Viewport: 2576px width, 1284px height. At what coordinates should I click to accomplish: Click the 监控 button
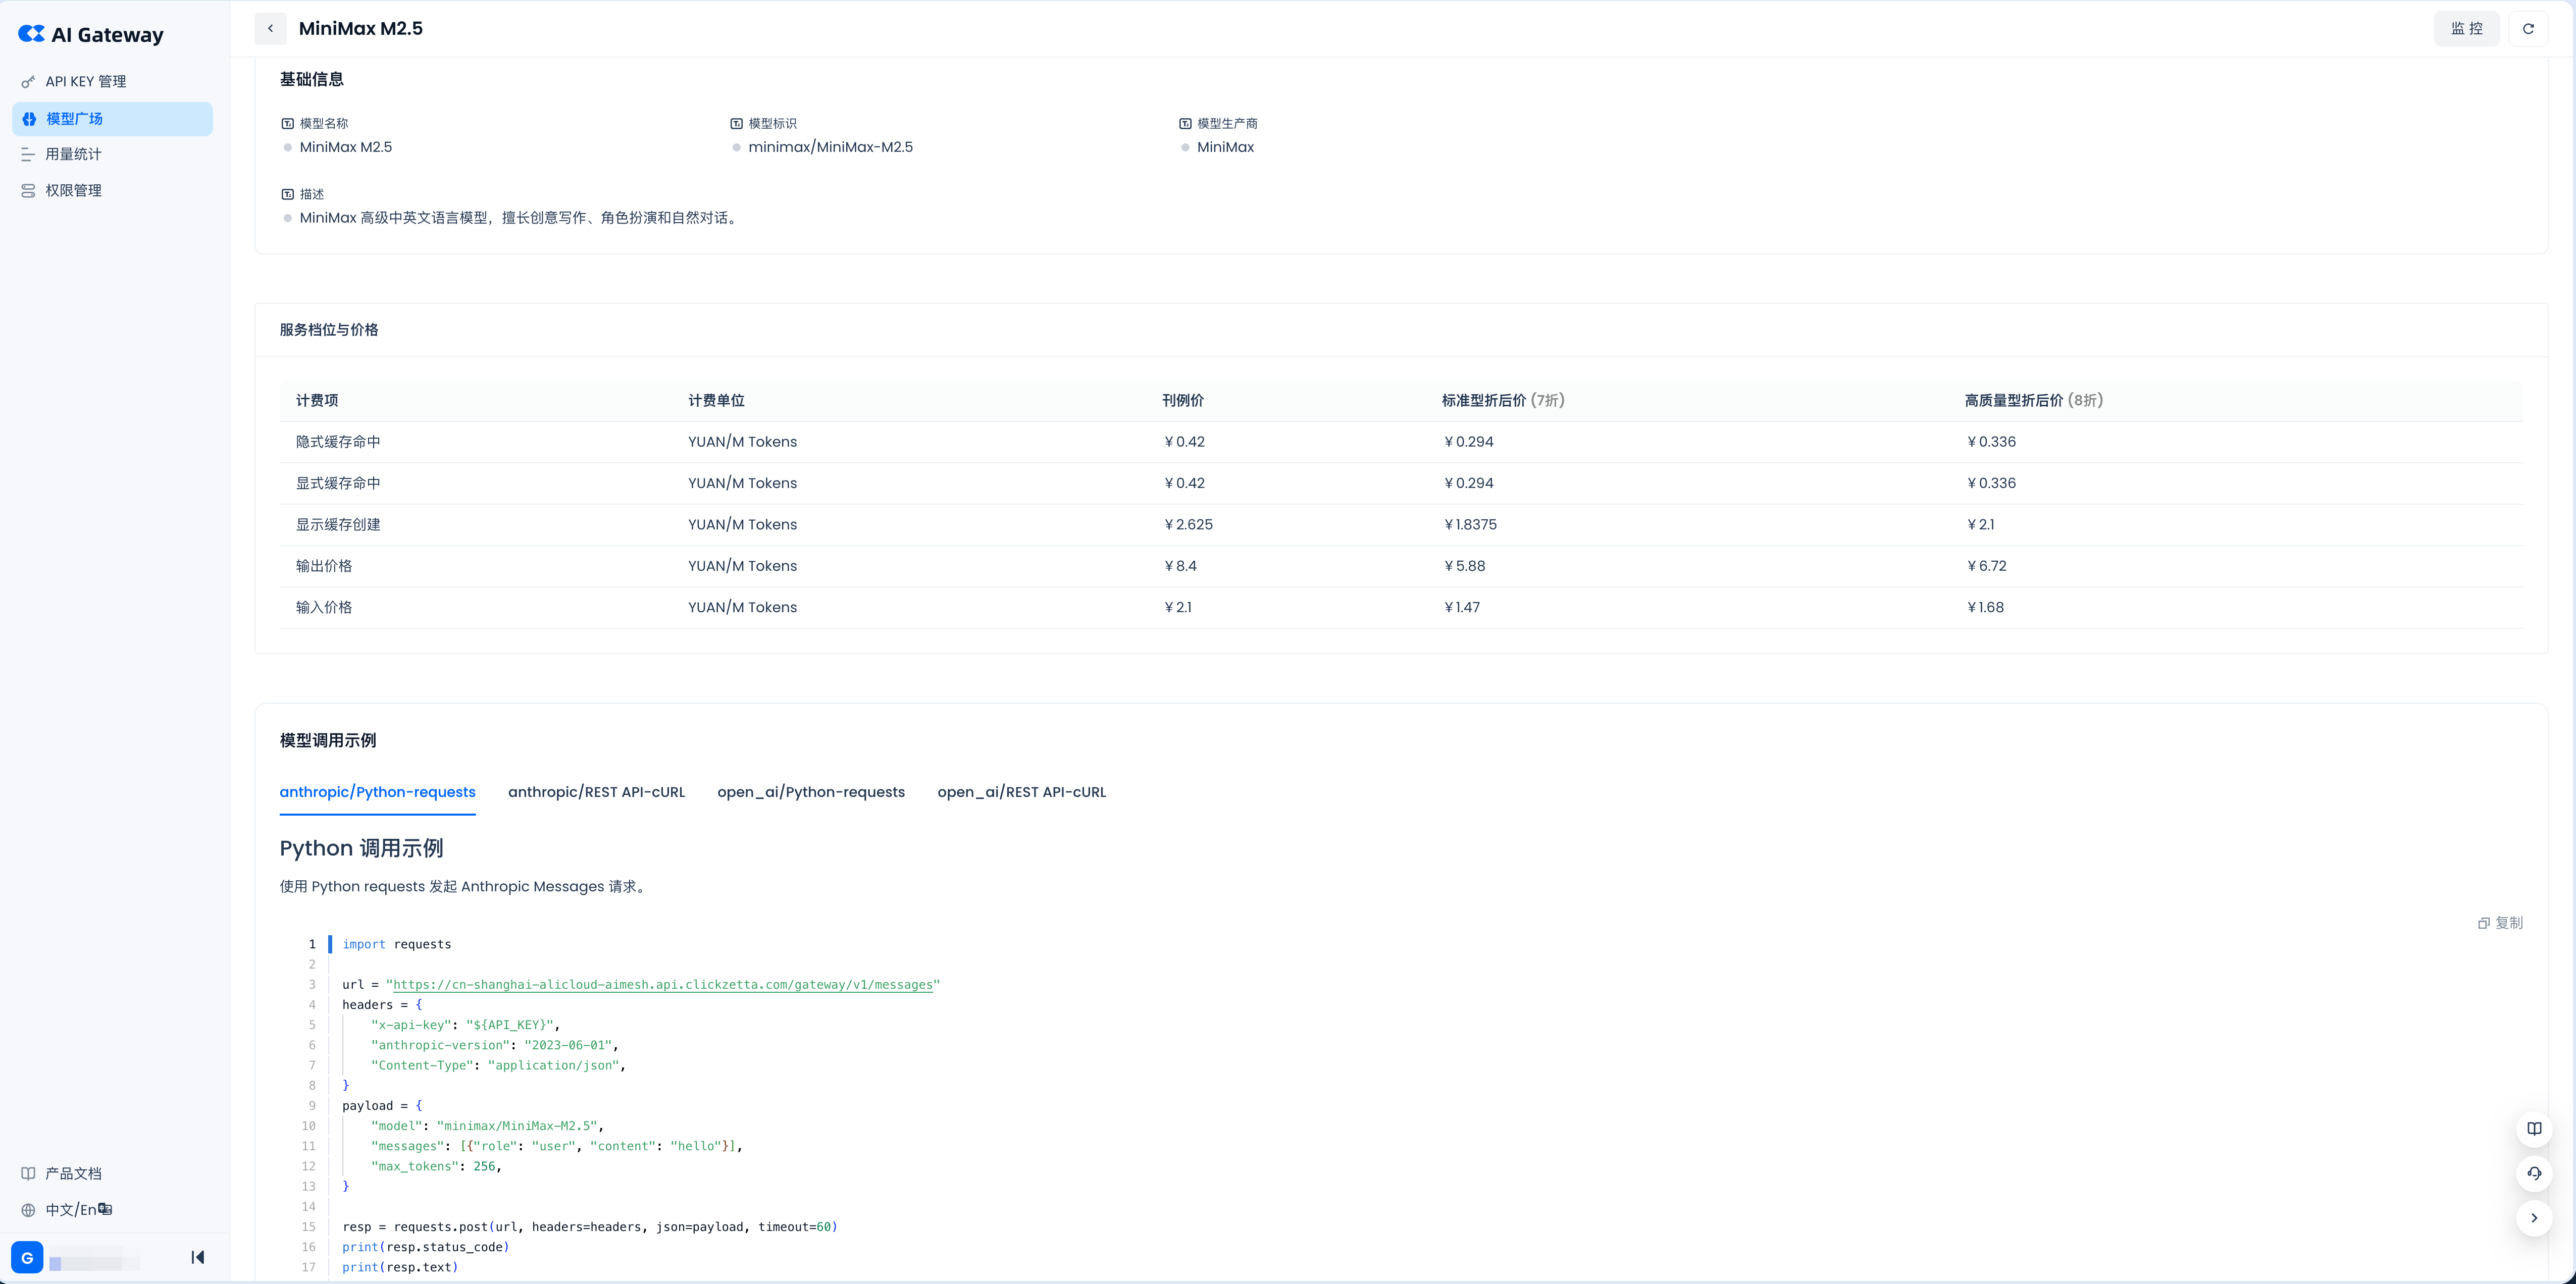(2467, 29)
